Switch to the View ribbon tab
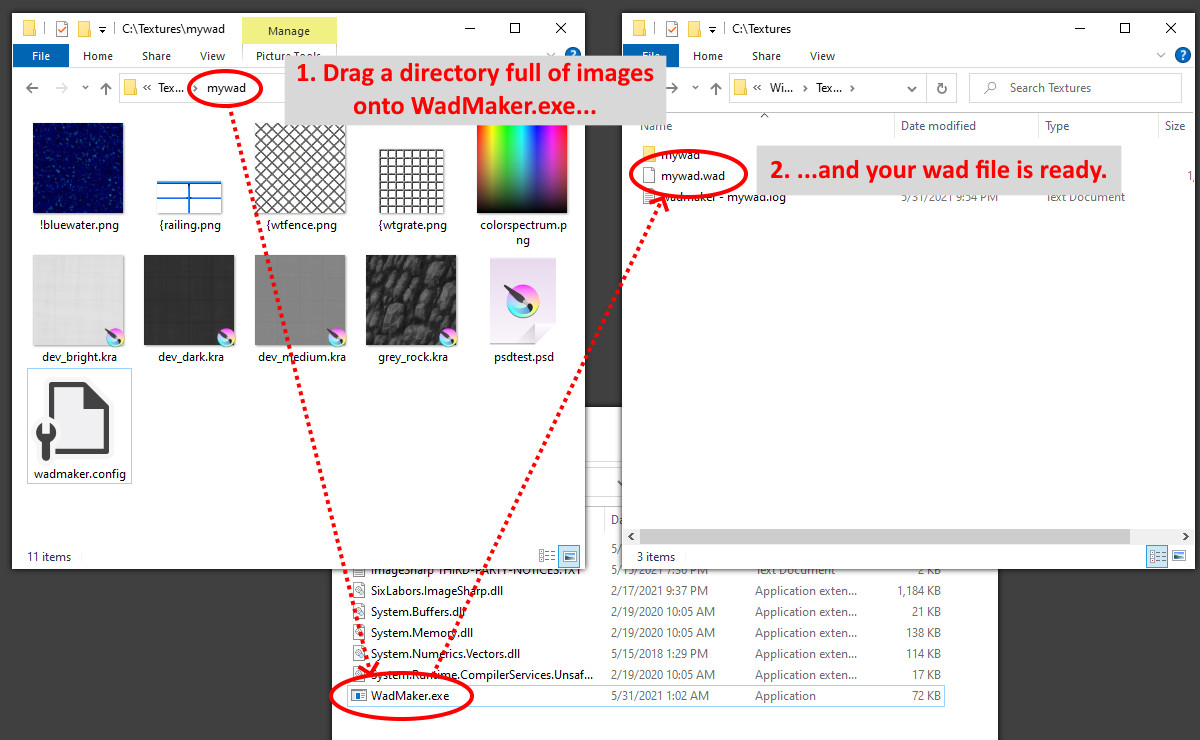 tap(211, 56)
